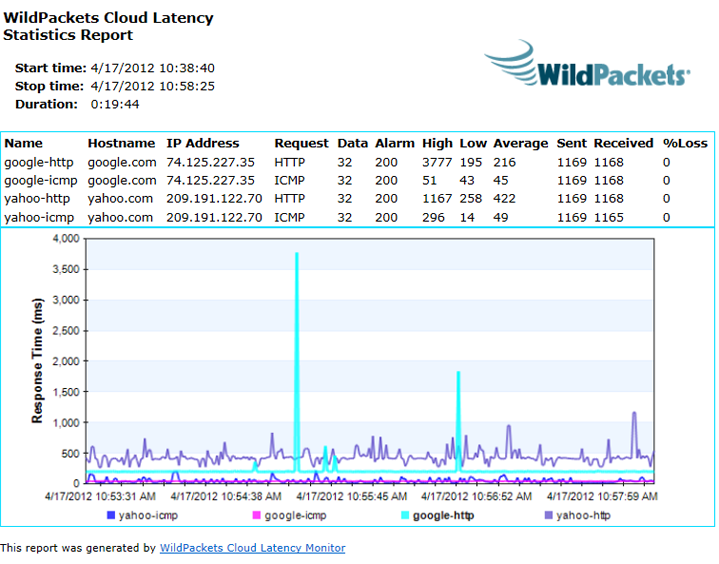Viewport: 719px width, 564px height.
Task: Click the 10:54:38 AM axis label
Action: tap(226, 496)
